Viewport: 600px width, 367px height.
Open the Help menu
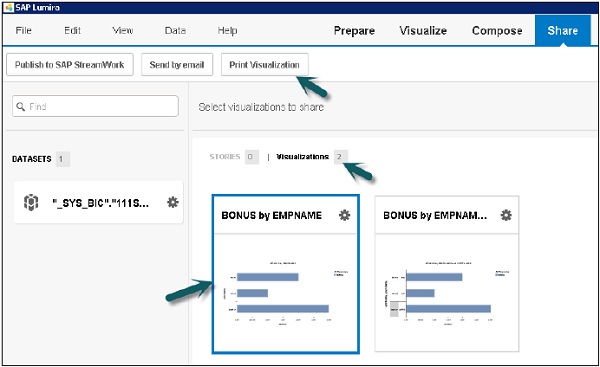click(x=227, y=30)
